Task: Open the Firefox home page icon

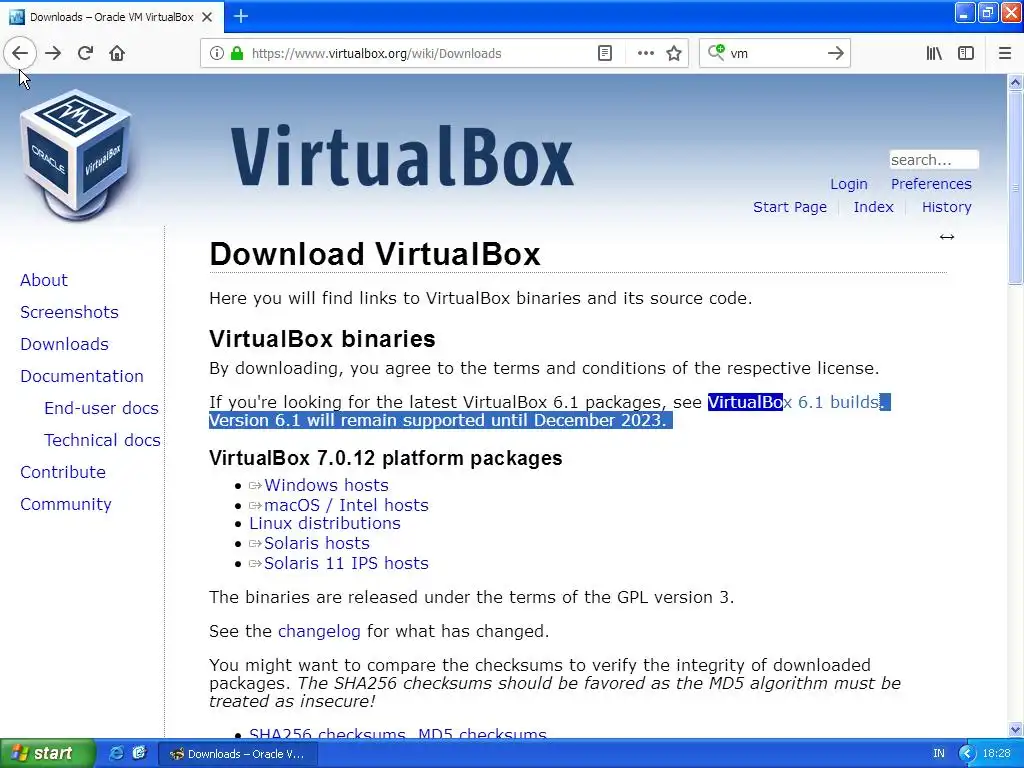Action: click(117, 53)
